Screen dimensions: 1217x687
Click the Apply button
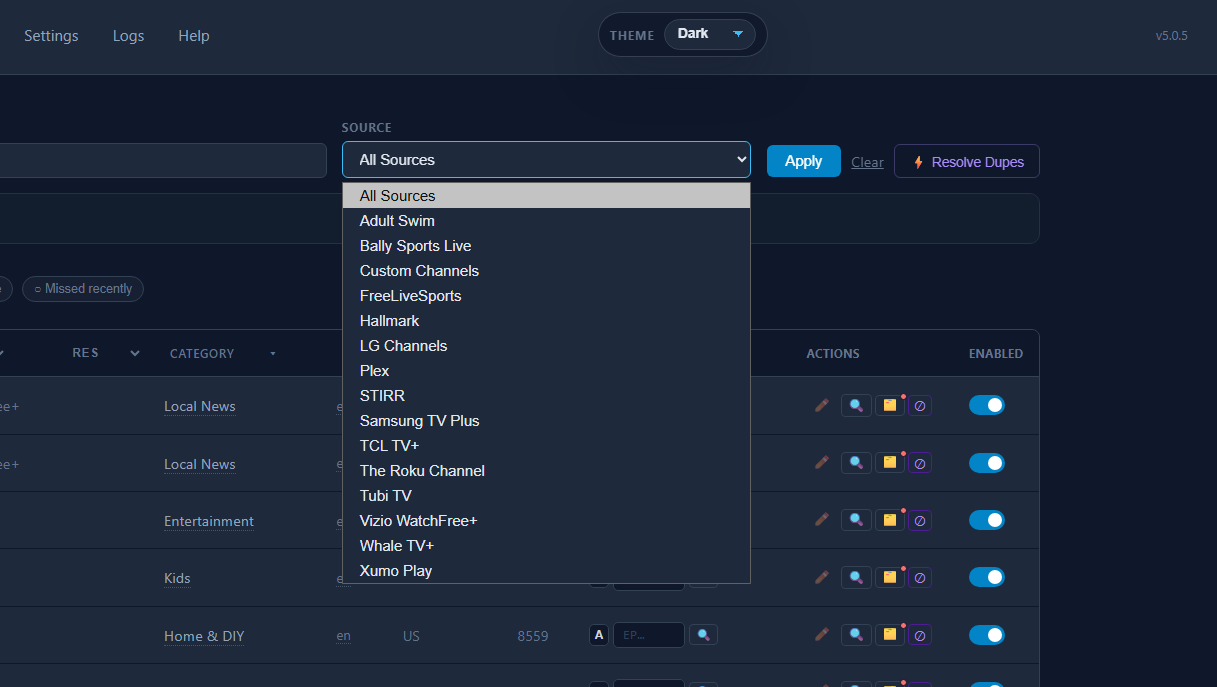point(804,161)
